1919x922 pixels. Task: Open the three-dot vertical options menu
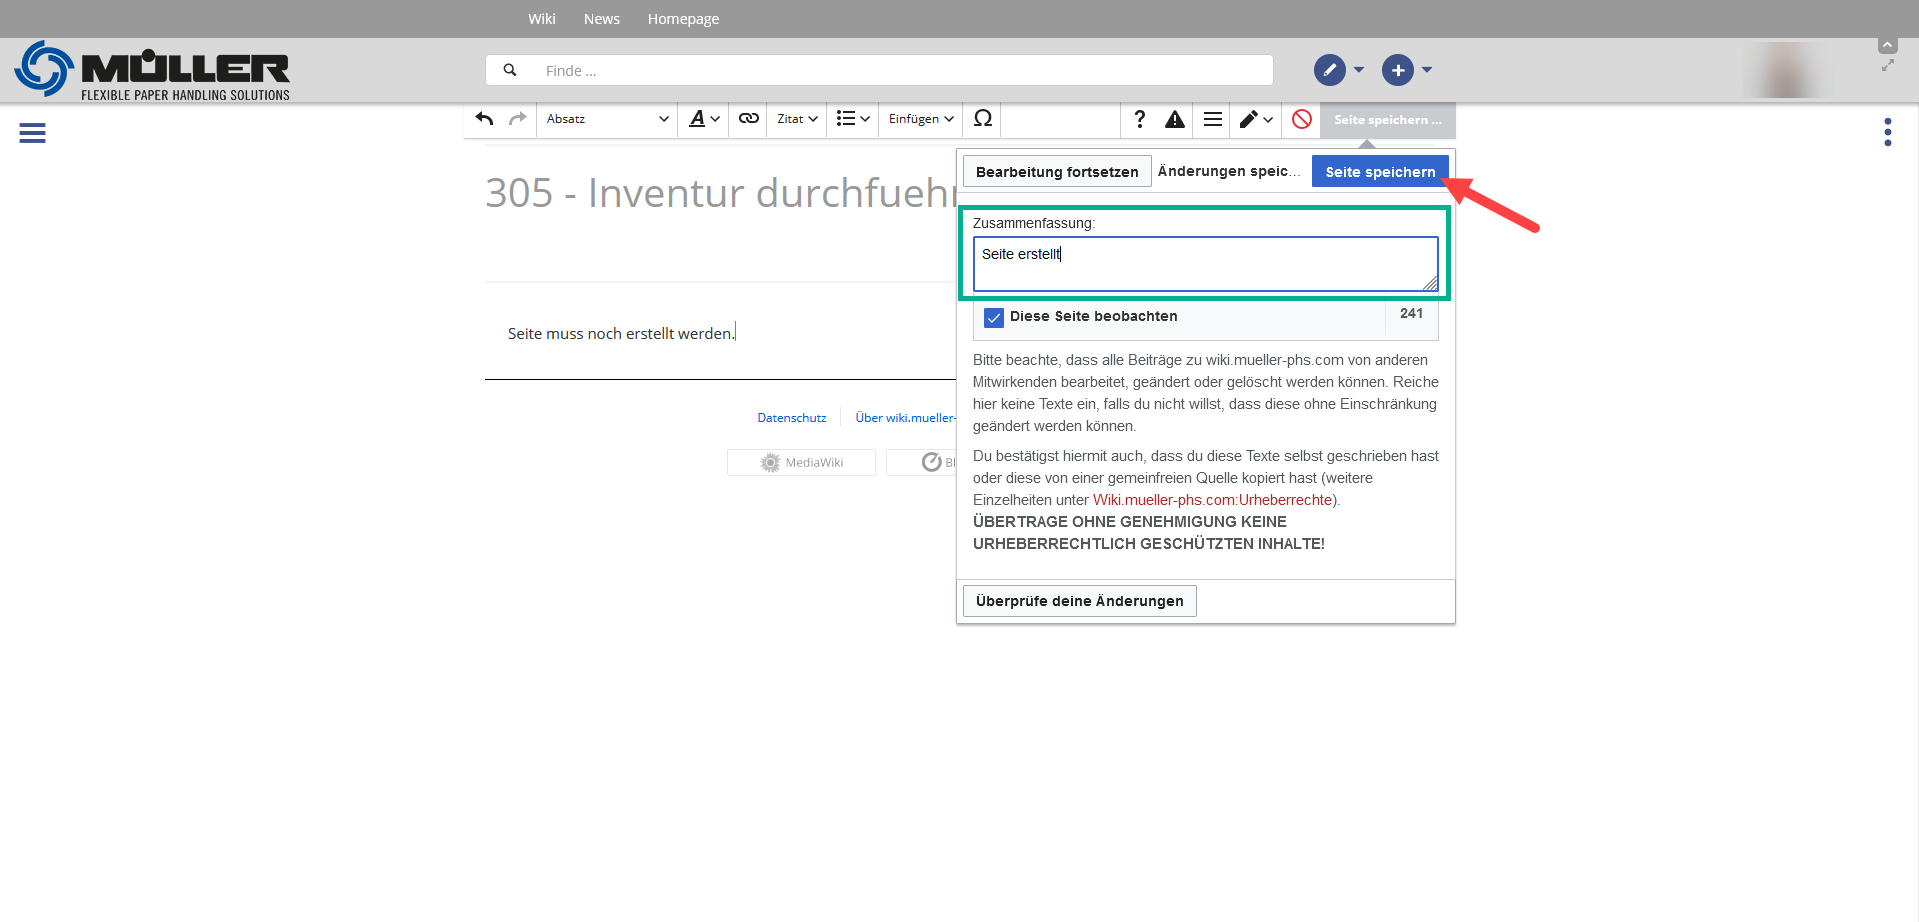pyautogui.click(x=1887, y=132)
